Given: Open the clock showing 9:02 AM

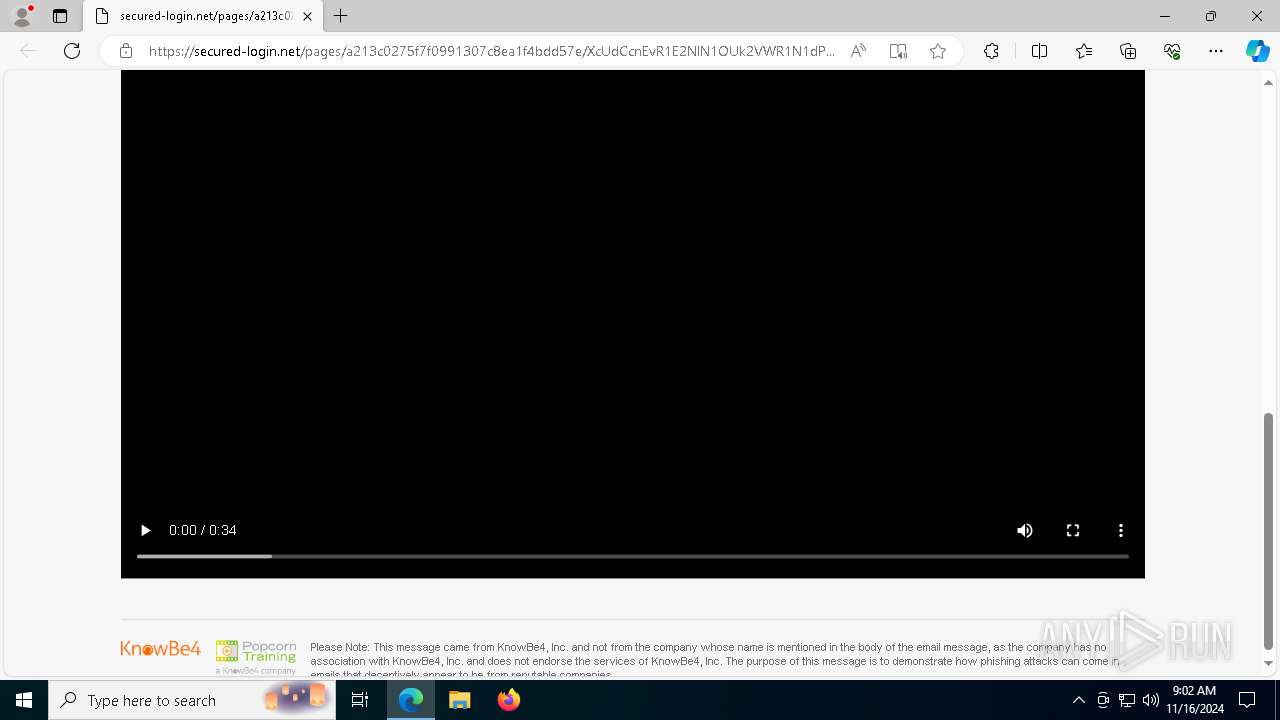Looking at the screenshot, I should click(x=1195, y=700).
